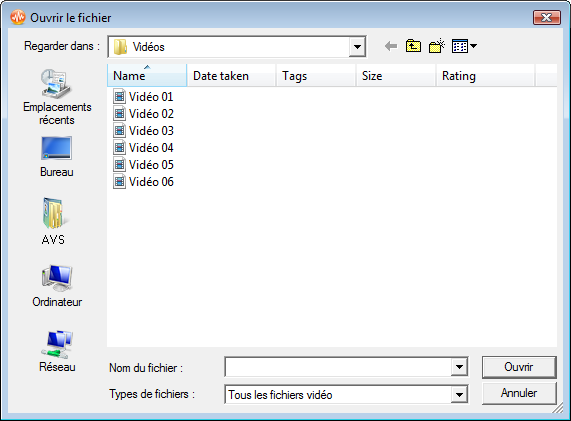Screen dimensions: 571x421
Task: Select the Vidéo 03 file
Action: tap(143, 130)
